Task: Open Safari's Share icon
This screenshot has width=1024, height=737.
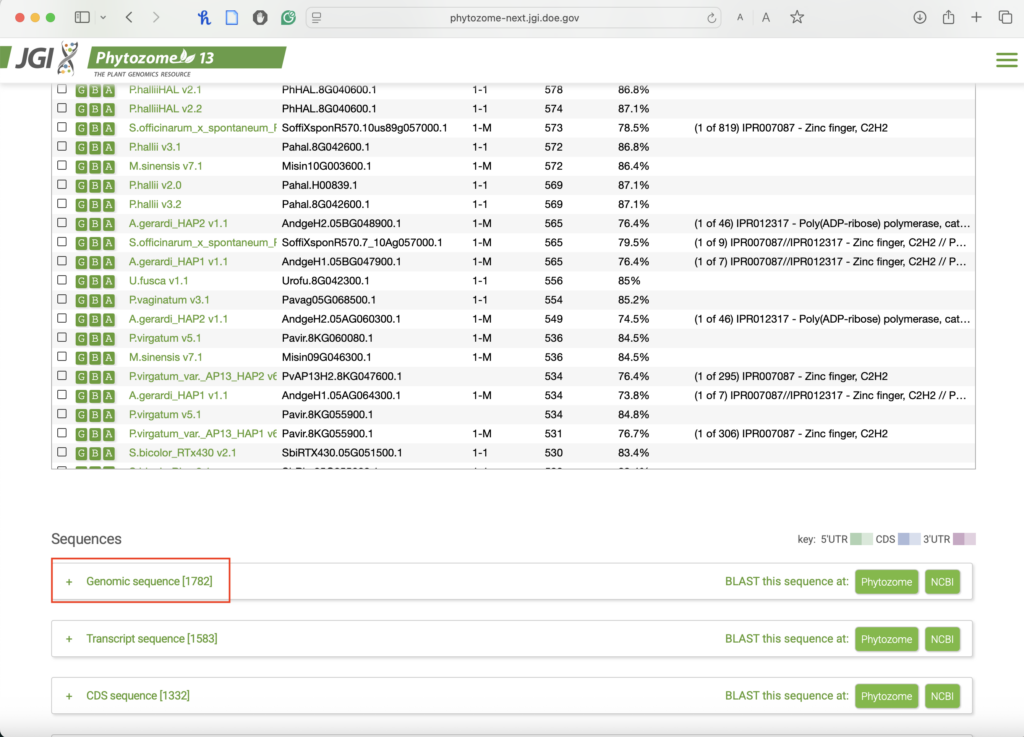Action: coord(948,17)
